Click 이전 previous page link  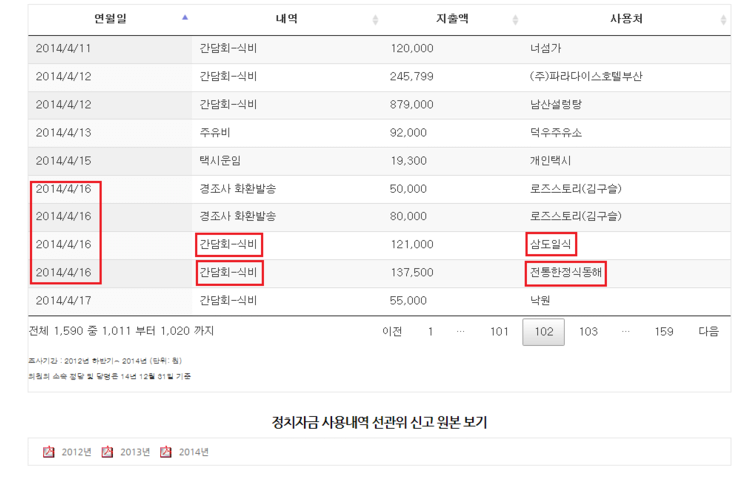coord(392,331)
